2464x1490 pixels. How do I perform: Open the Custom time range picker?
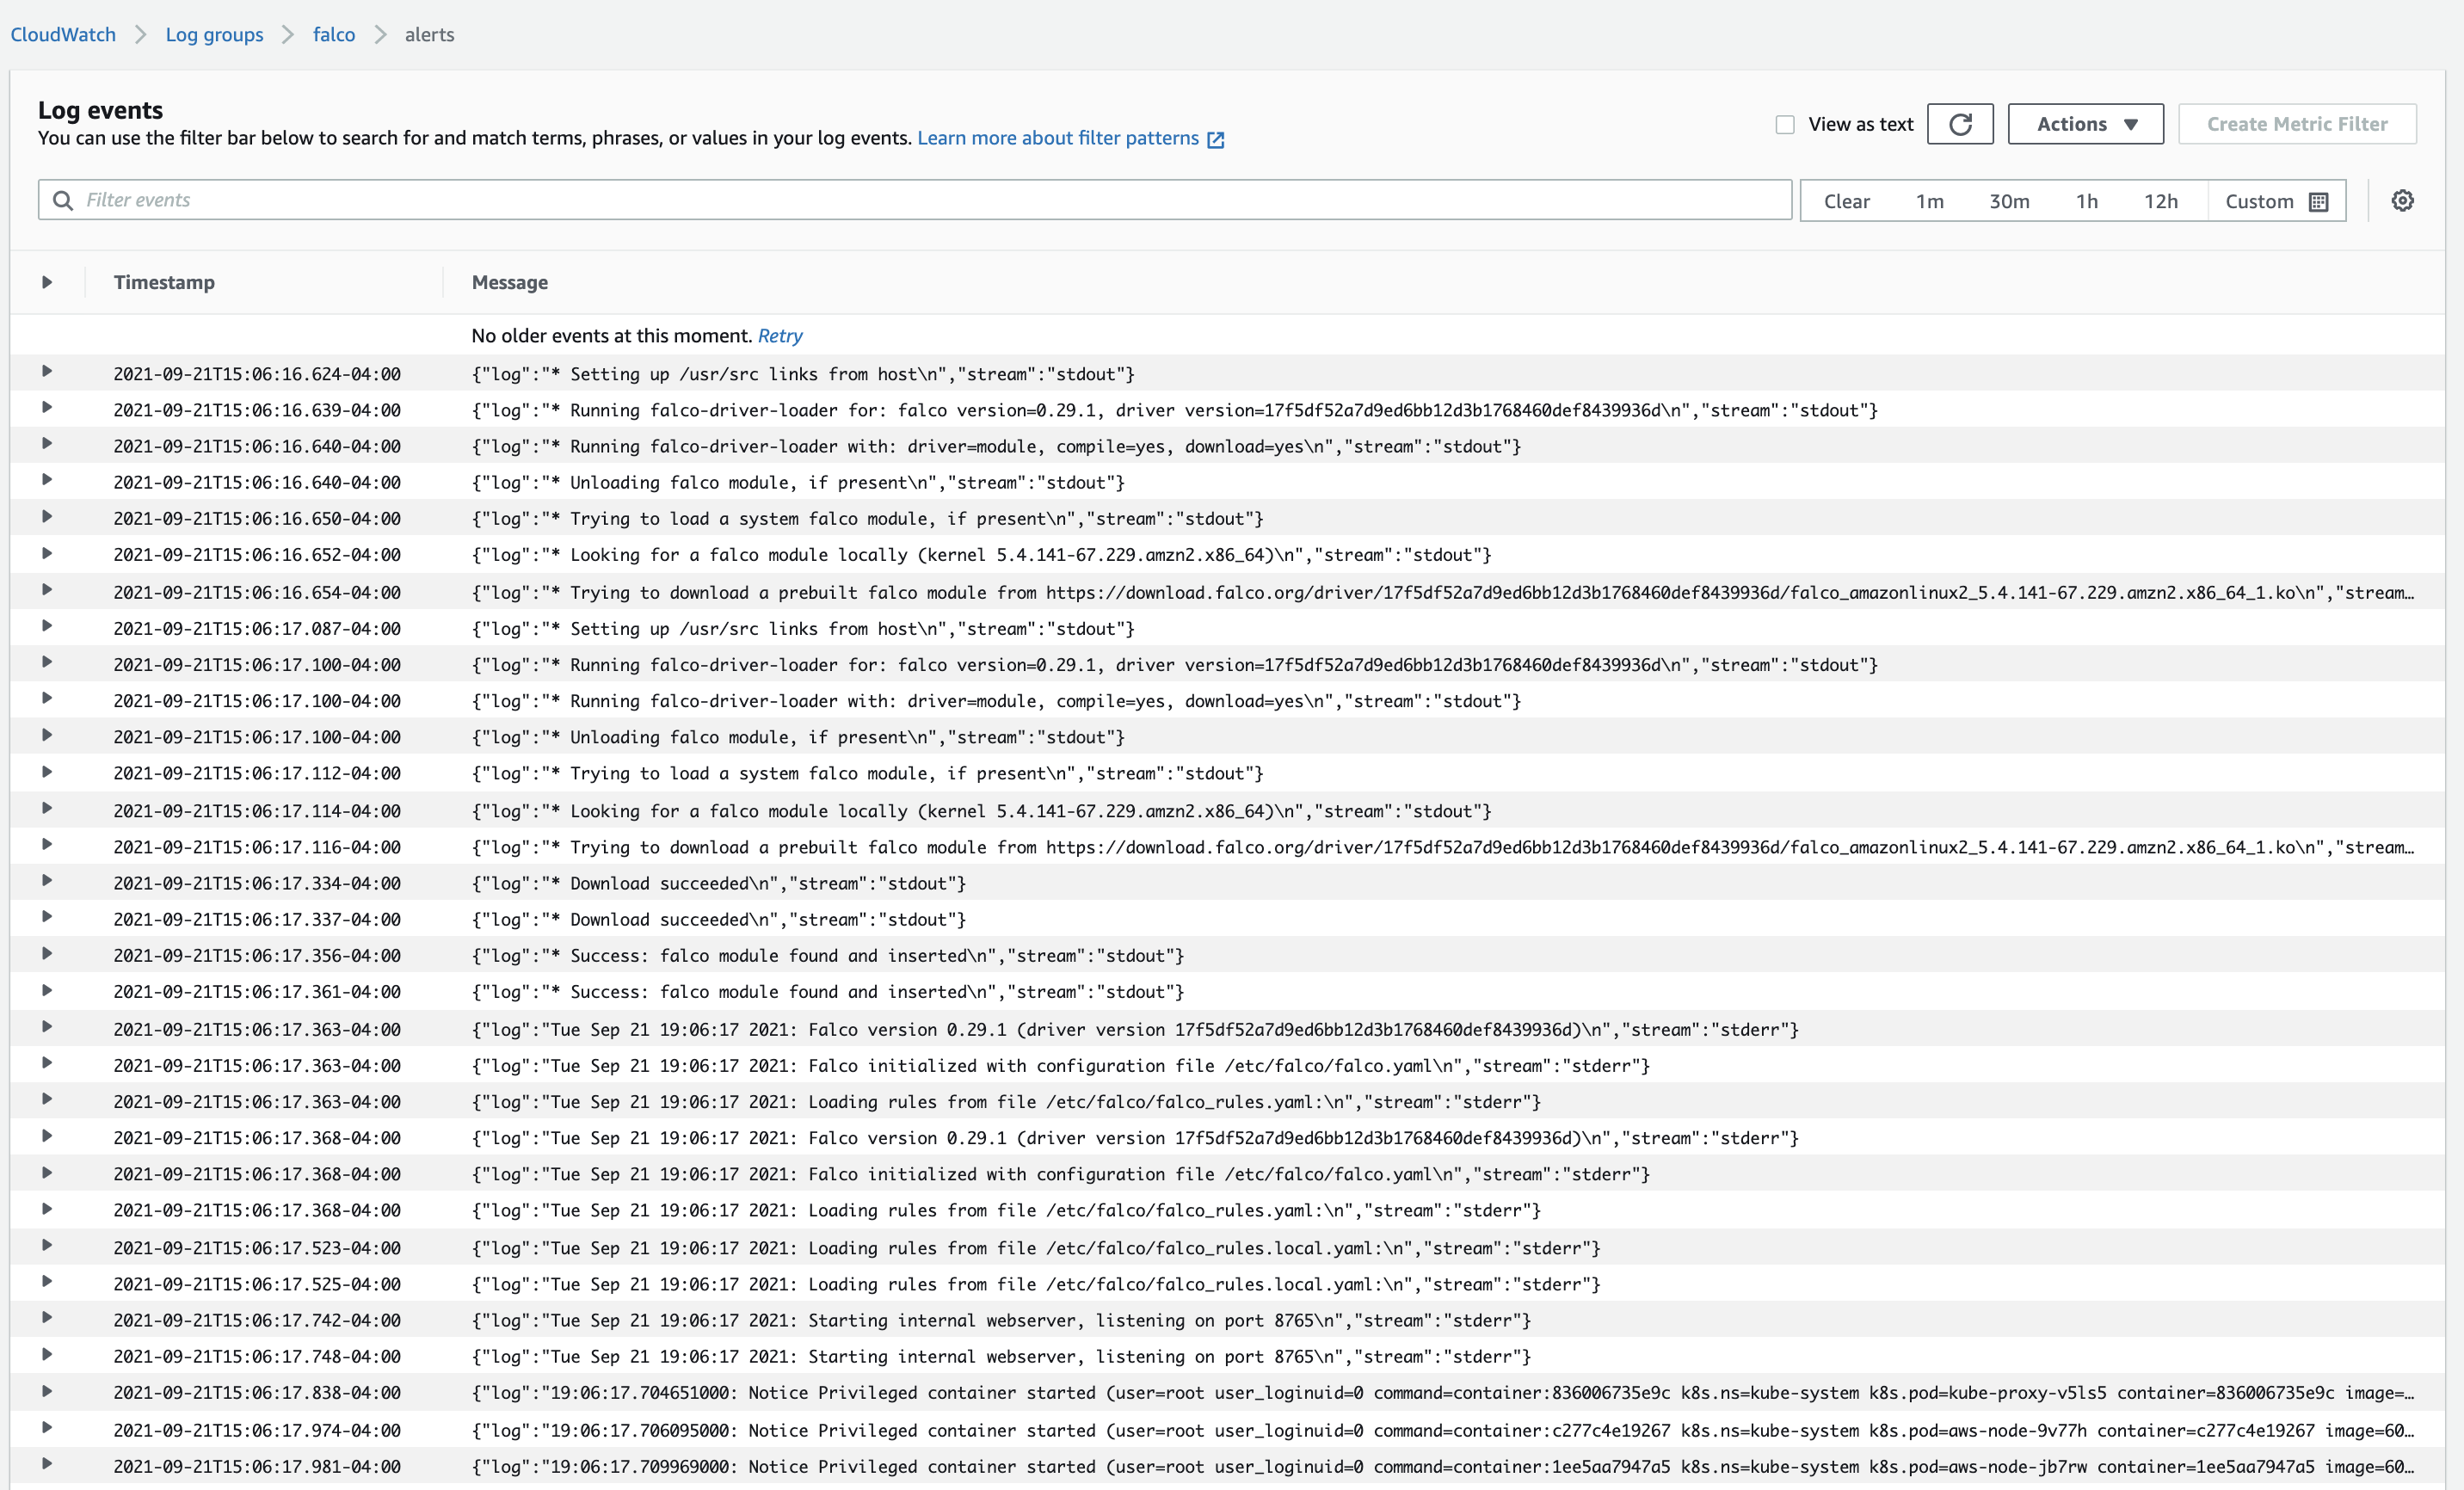(x=2276, y=201)
